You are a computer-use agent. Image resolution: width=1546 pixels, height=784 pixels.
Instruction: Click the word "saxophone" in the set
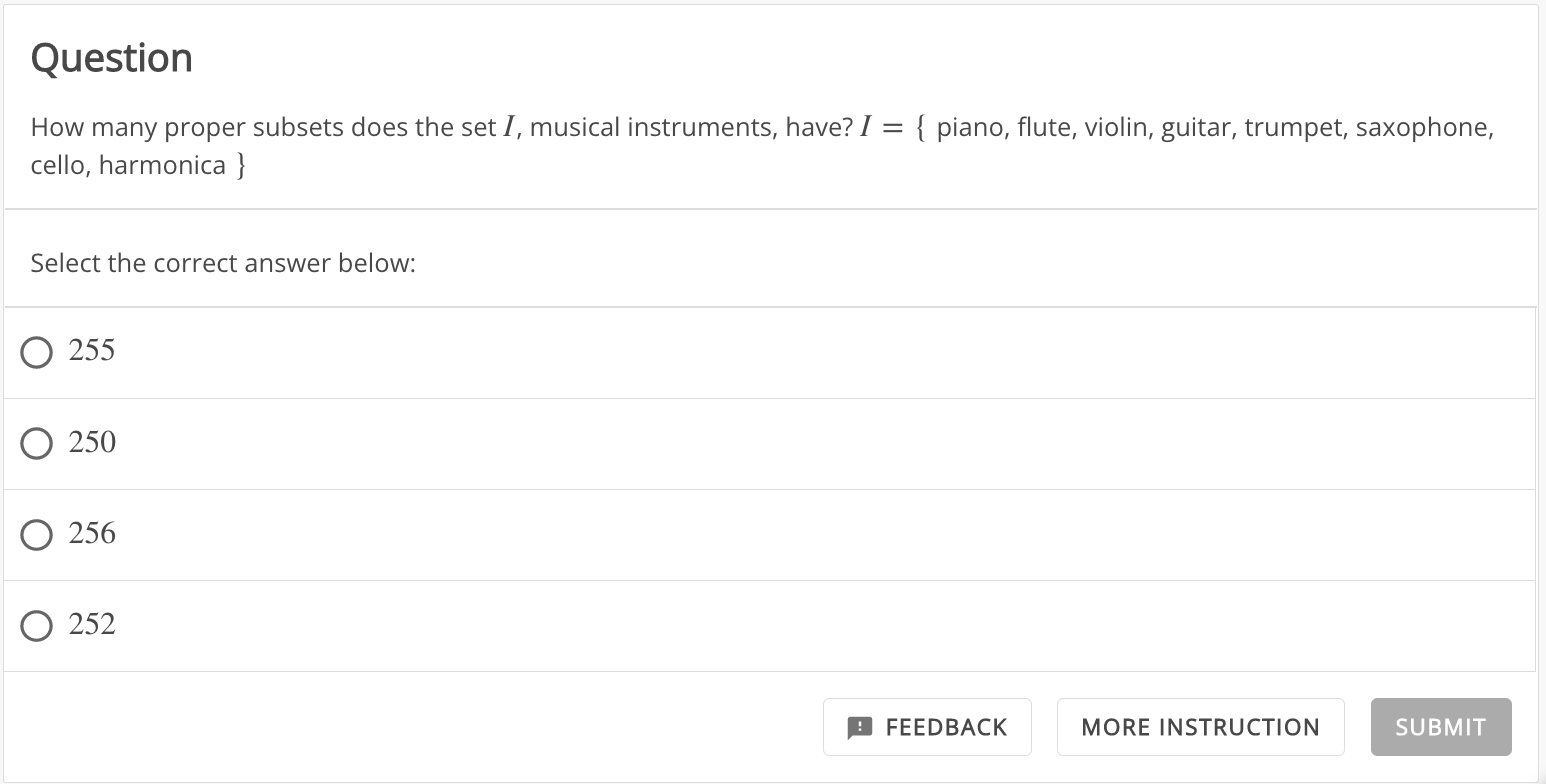pos(1422,128)
